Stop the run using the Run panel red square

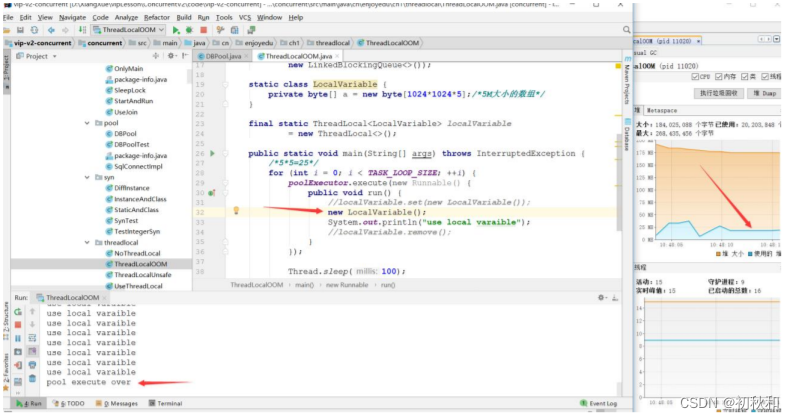pyautogui.click(x=18, y=325)
